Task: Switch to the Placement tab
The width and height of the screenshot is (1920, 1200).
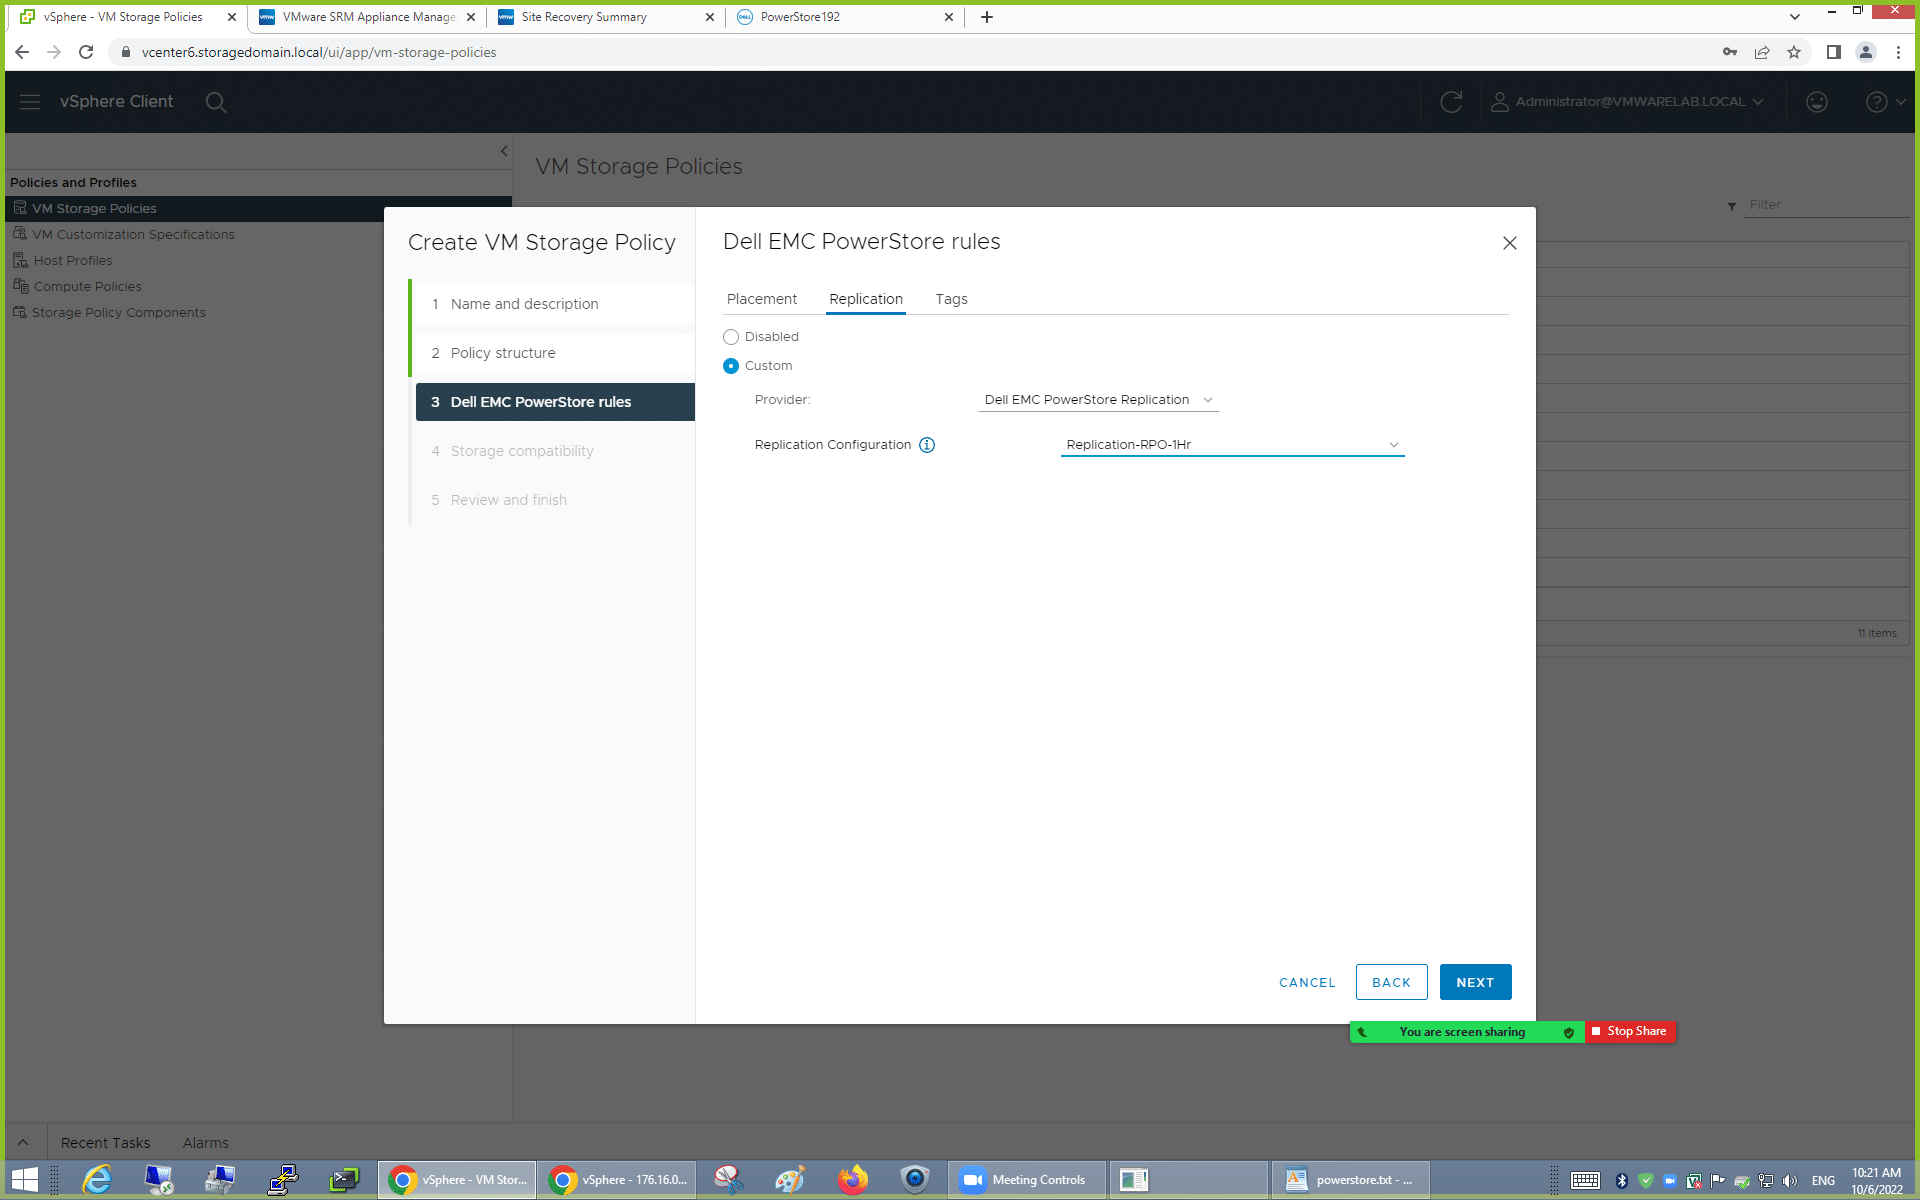Action: pos(762,299)
